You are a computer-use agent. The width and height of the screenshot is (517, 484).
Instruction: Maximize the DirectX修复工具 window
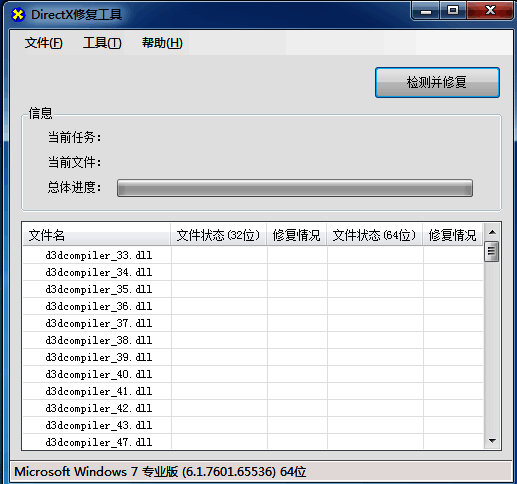[x=453, y=11]
